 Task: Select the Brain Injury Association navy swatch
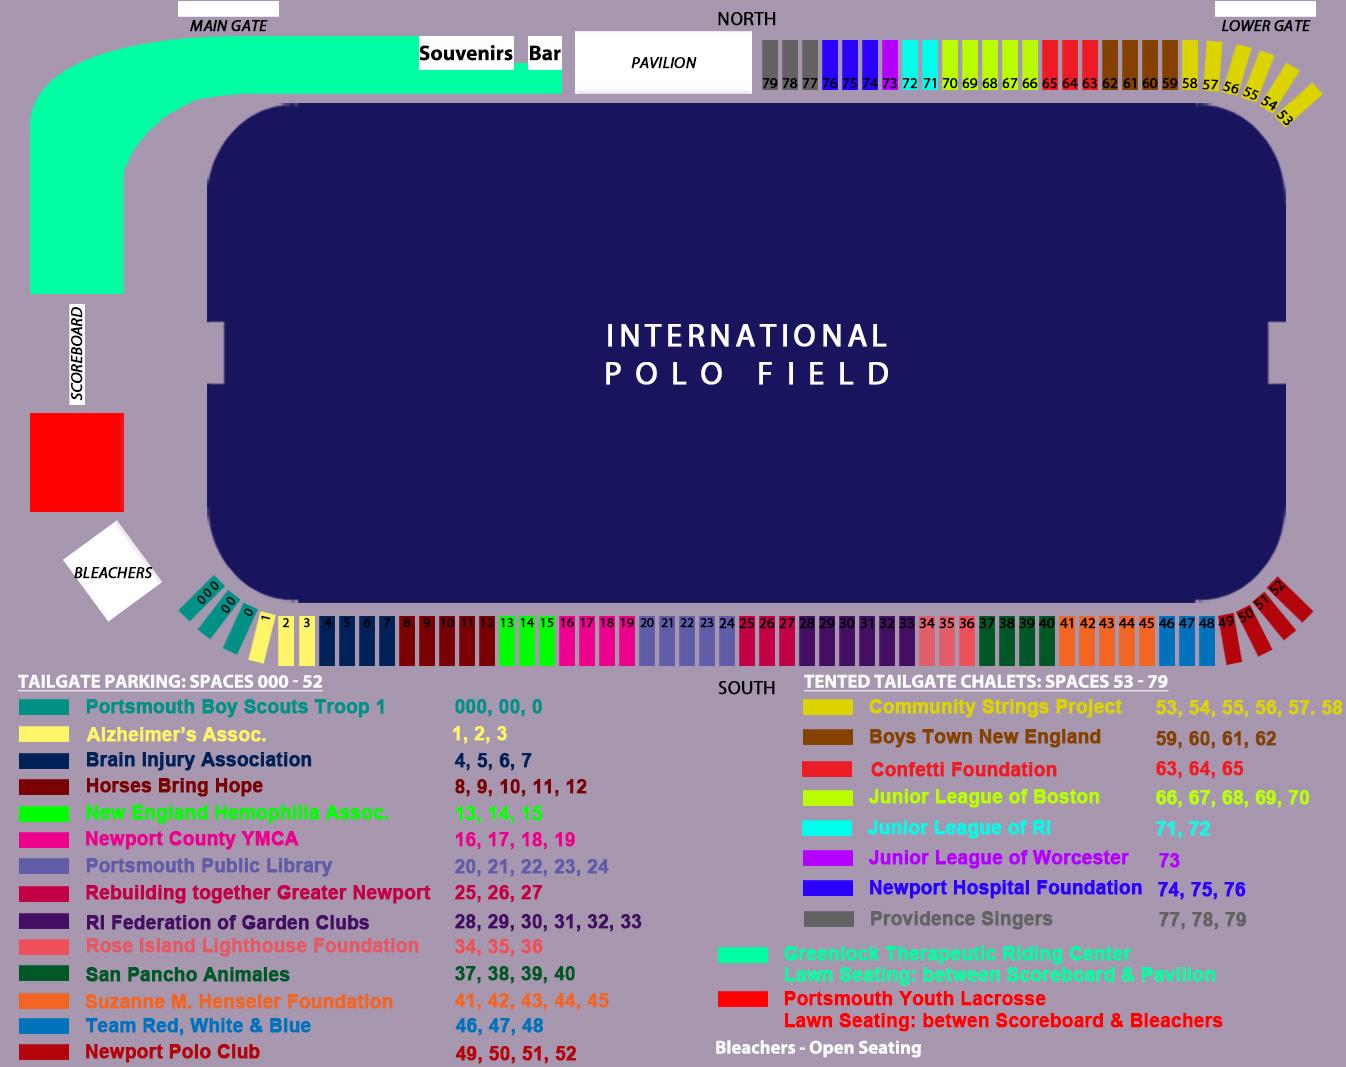[44, 761]
